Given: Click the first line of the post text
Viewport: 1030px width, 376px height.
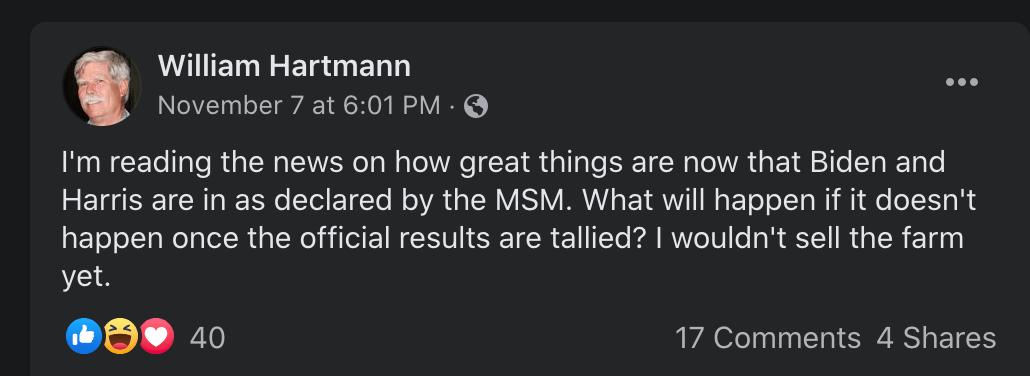Looking at the screenshot, I should point(503,163).
